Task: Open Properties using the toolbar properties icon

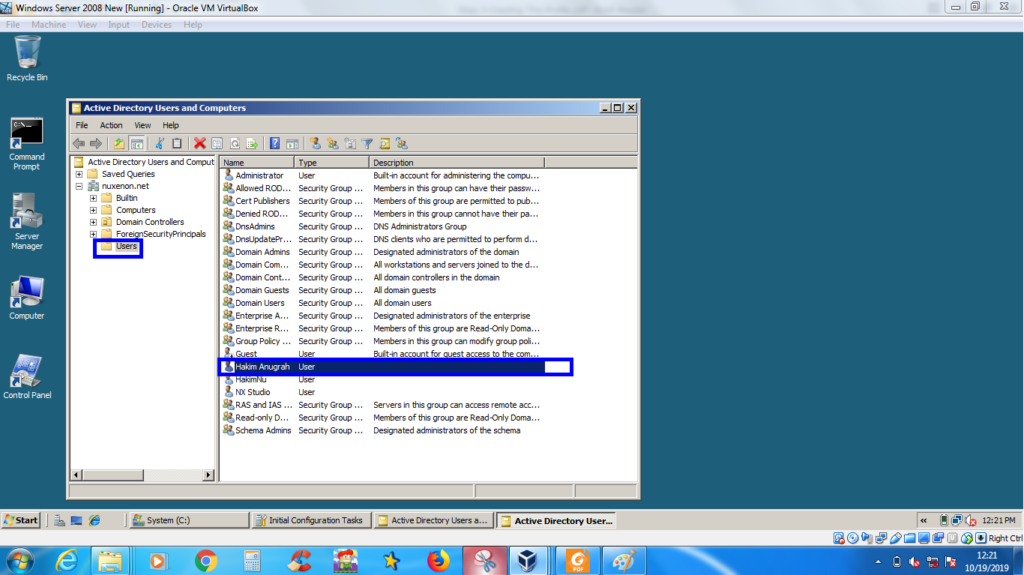Action: click(x=217, y=143)
